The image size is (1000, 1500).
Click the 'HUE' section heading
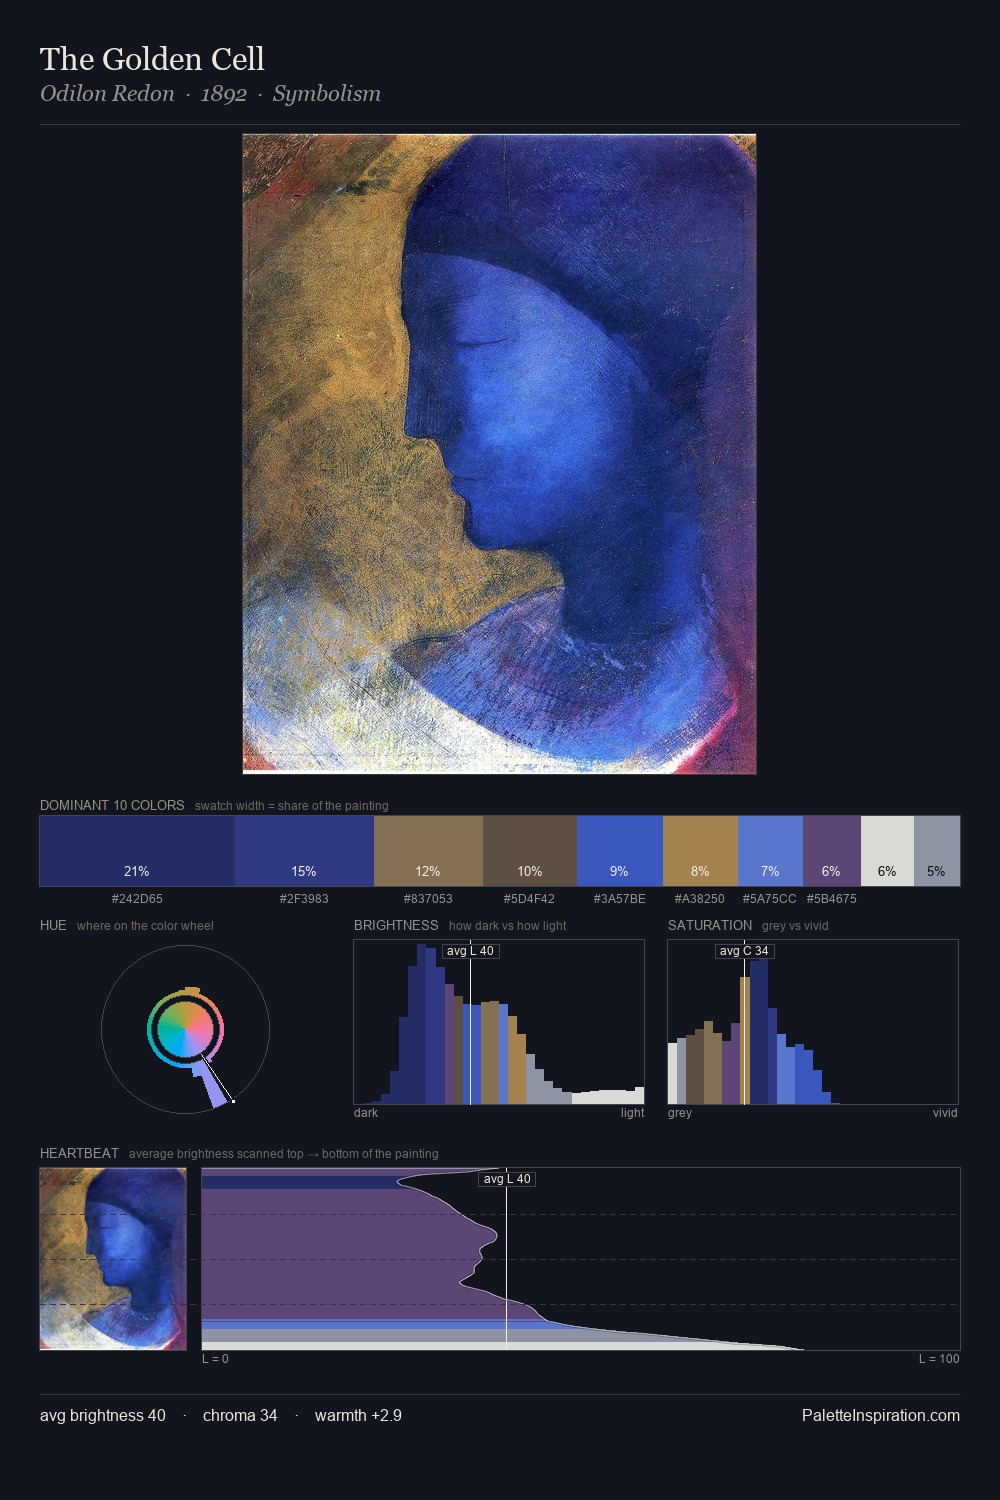(x=53, y=926)
